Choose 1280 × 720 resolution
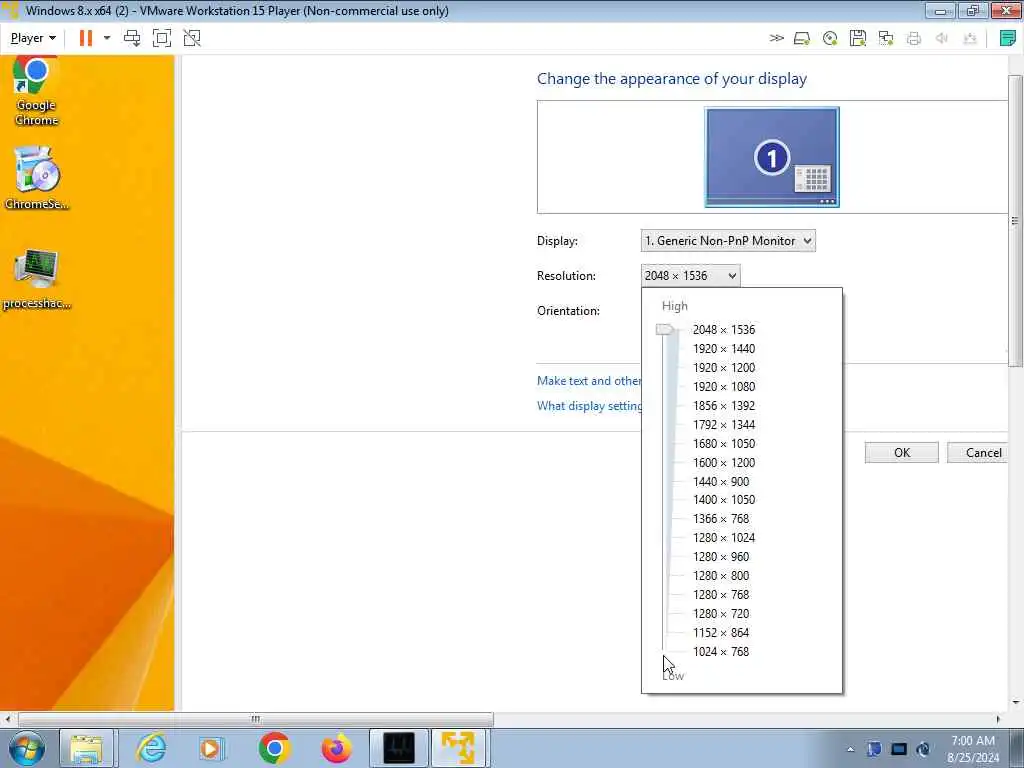The image size is (1024, 768). [721, 613]
